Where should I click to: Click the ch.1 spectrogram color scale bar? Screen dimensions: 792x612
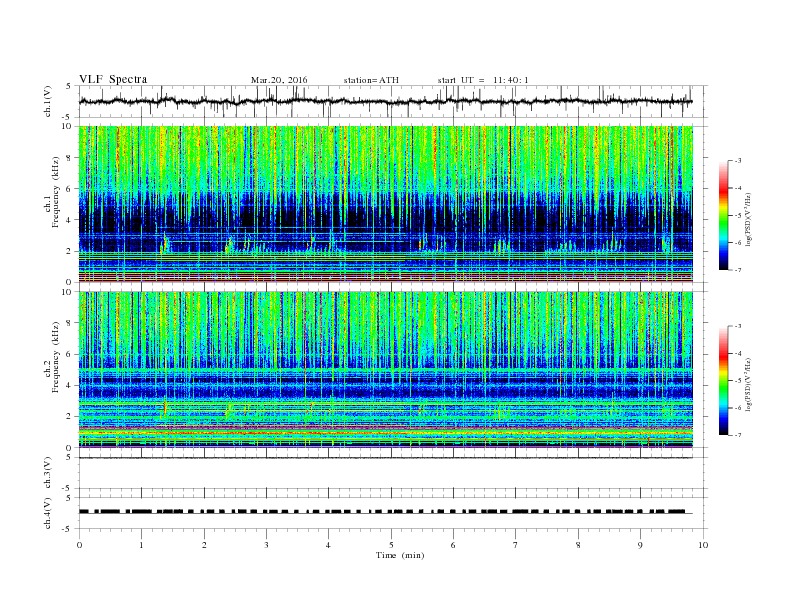coord(723,215)
